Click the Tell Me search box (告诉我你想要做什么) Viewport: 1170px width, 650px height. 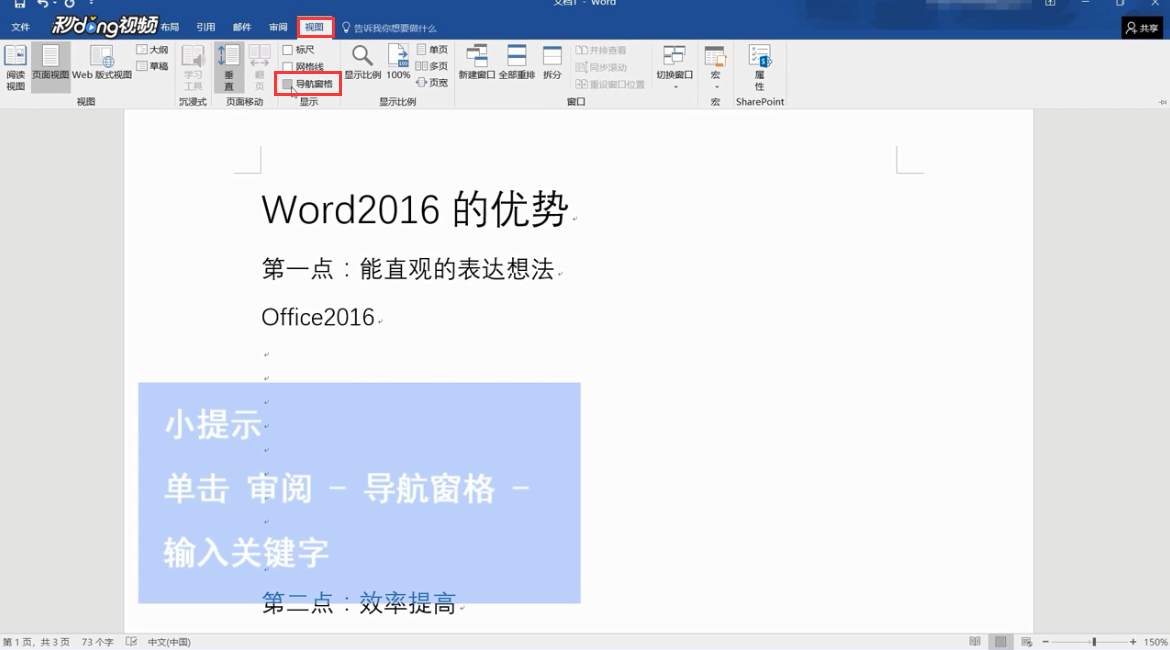(390, 28)
